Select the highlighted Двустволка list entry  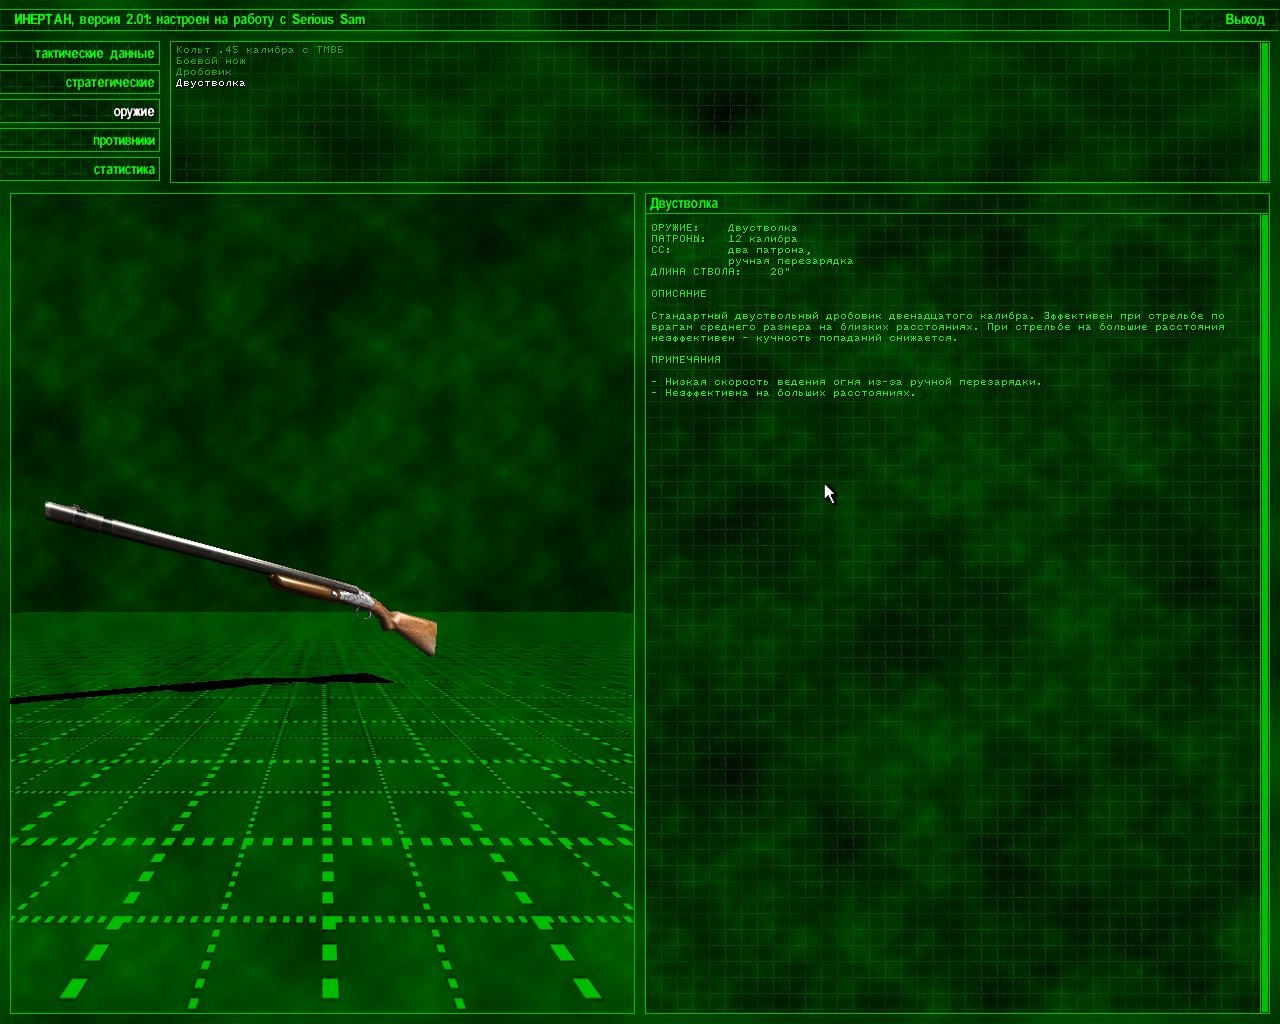tap(211, 83)
